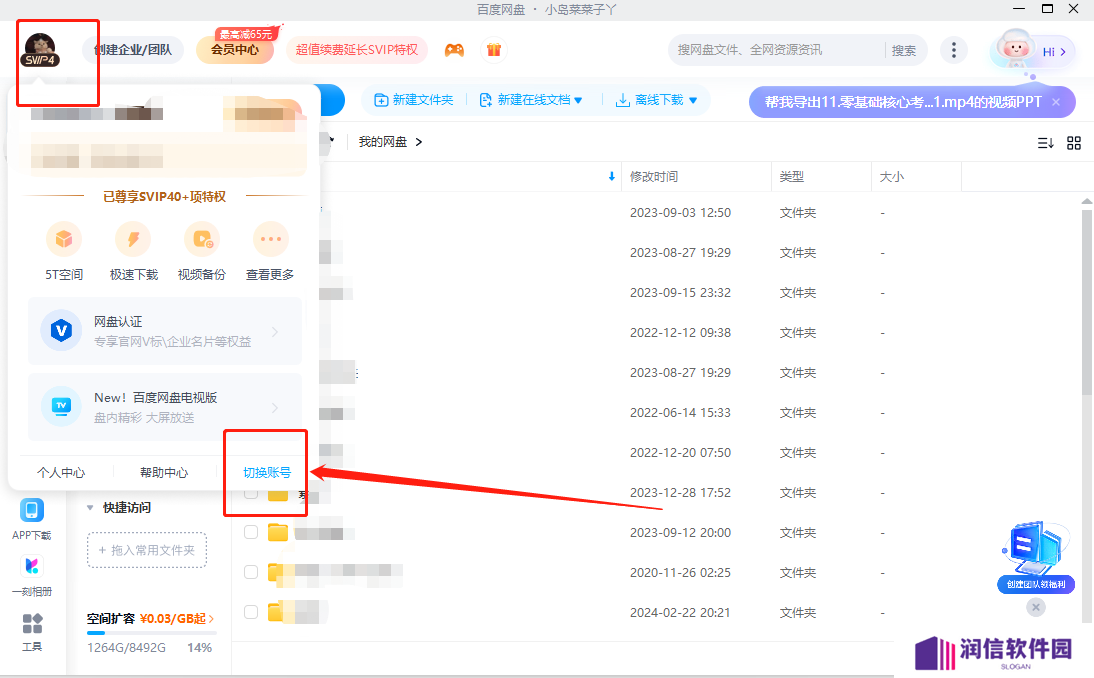Click 文件夹 type in the 2023-09-12 row

tap(797, 533)
